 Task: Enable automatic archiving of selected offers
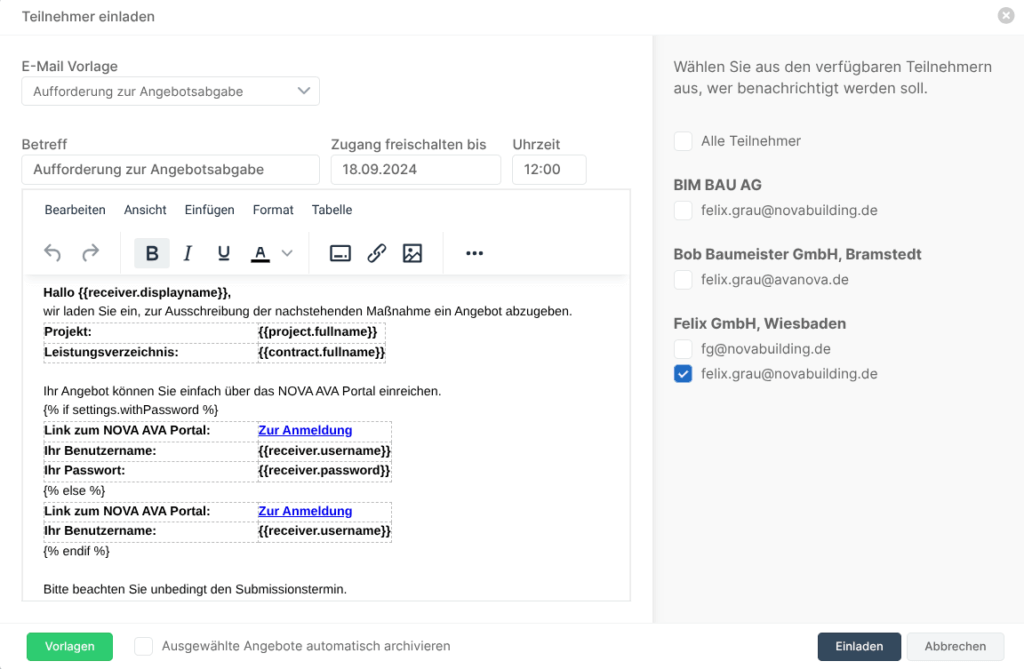144,646
